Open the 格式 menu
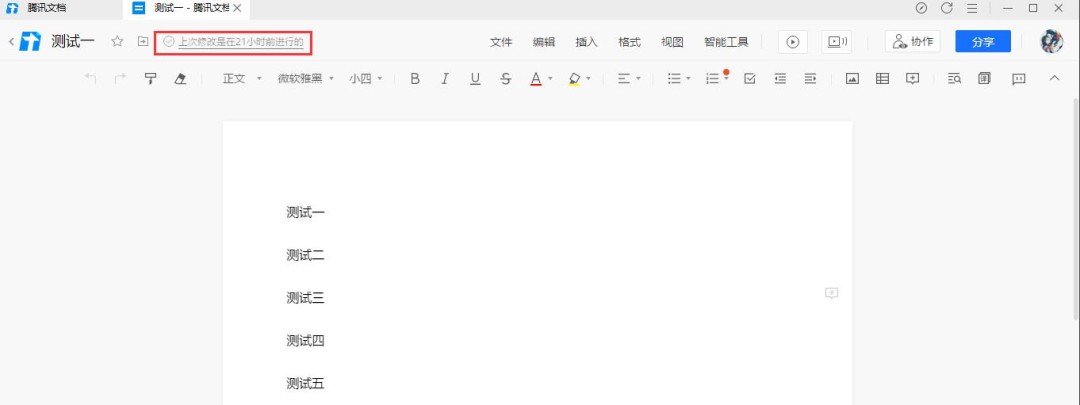The width and height of the screenshot is (1080, 405). pos(629,42)
